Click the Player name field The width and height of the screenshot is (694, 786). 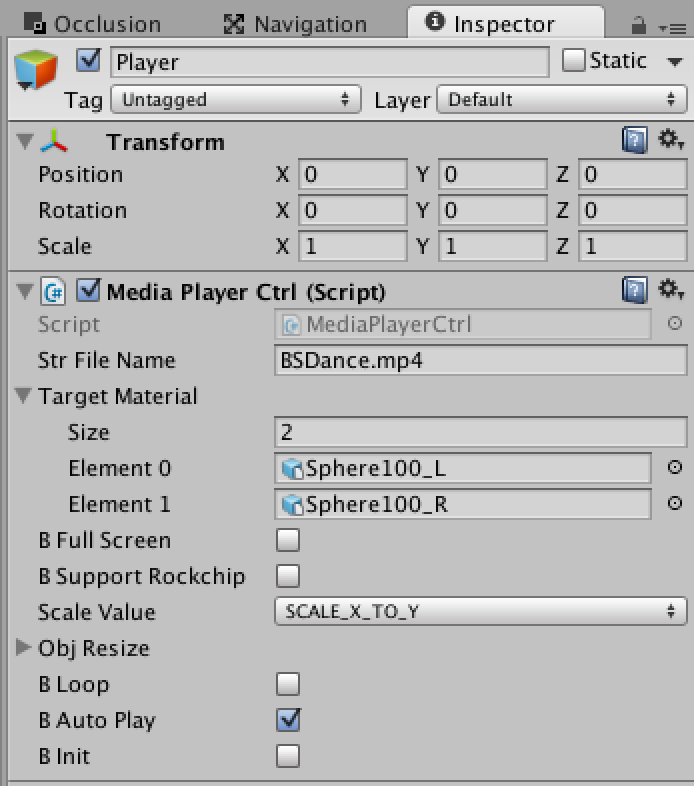pyautogui.click(x=330, y=62)
